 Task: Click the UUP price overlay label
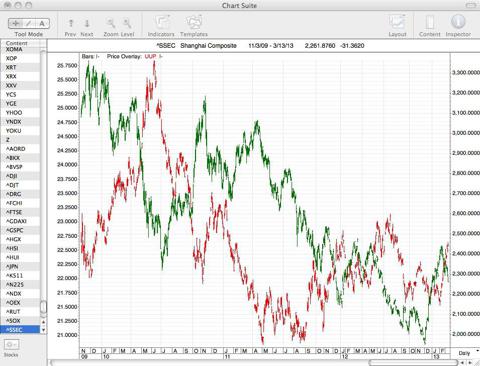tap(150, 56)
